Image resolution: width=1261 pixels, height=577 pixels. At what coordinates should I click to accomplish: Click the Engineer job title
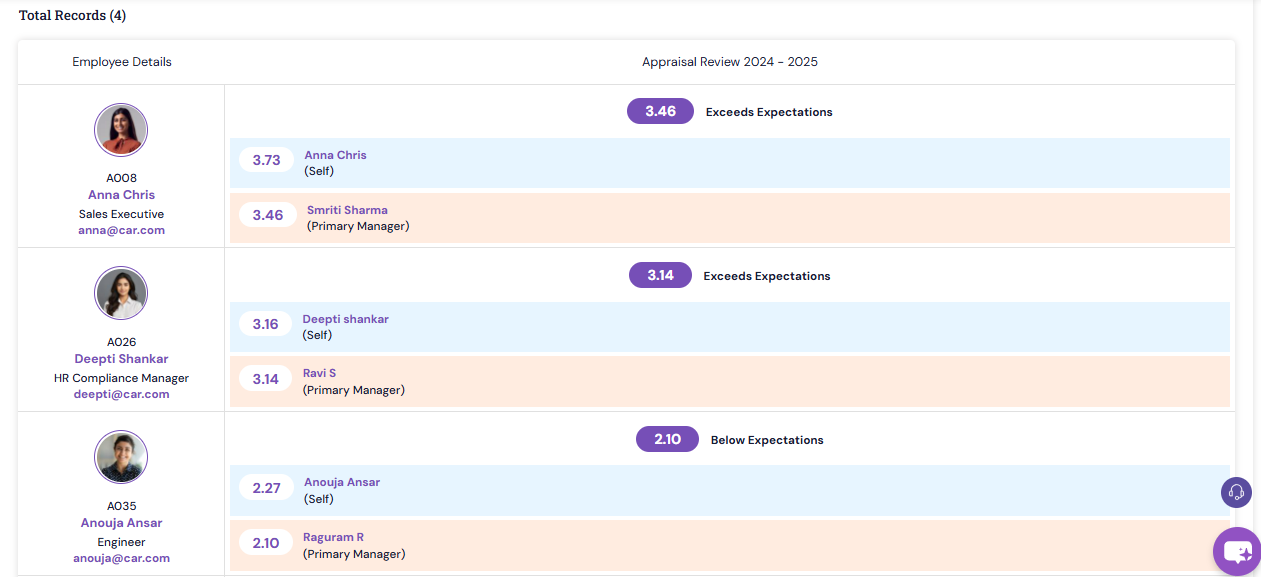point(121,542)
